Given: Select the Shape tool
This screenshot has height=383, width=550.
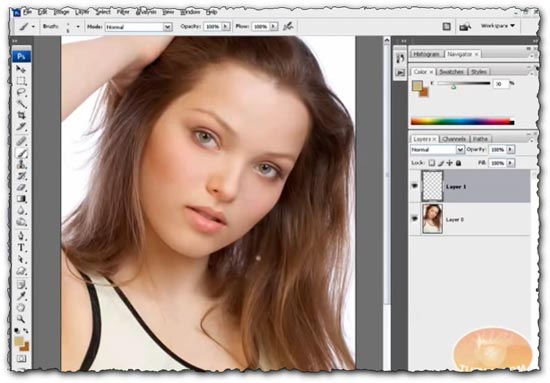Looking at the screenshot, I should pos(21,271).
